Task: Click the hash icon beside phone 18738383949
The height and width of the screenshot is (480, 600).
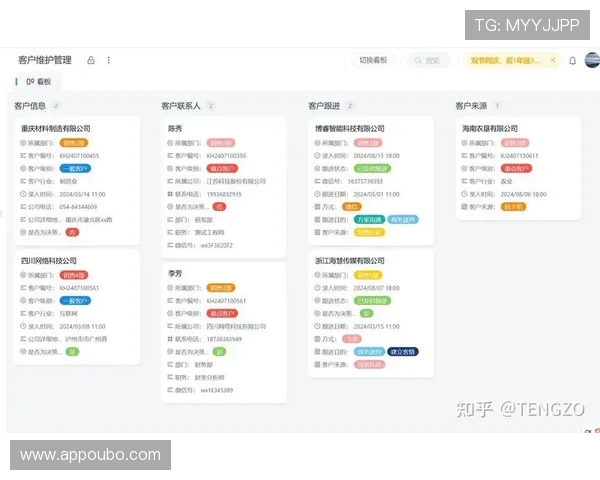Action: [170, 339]
